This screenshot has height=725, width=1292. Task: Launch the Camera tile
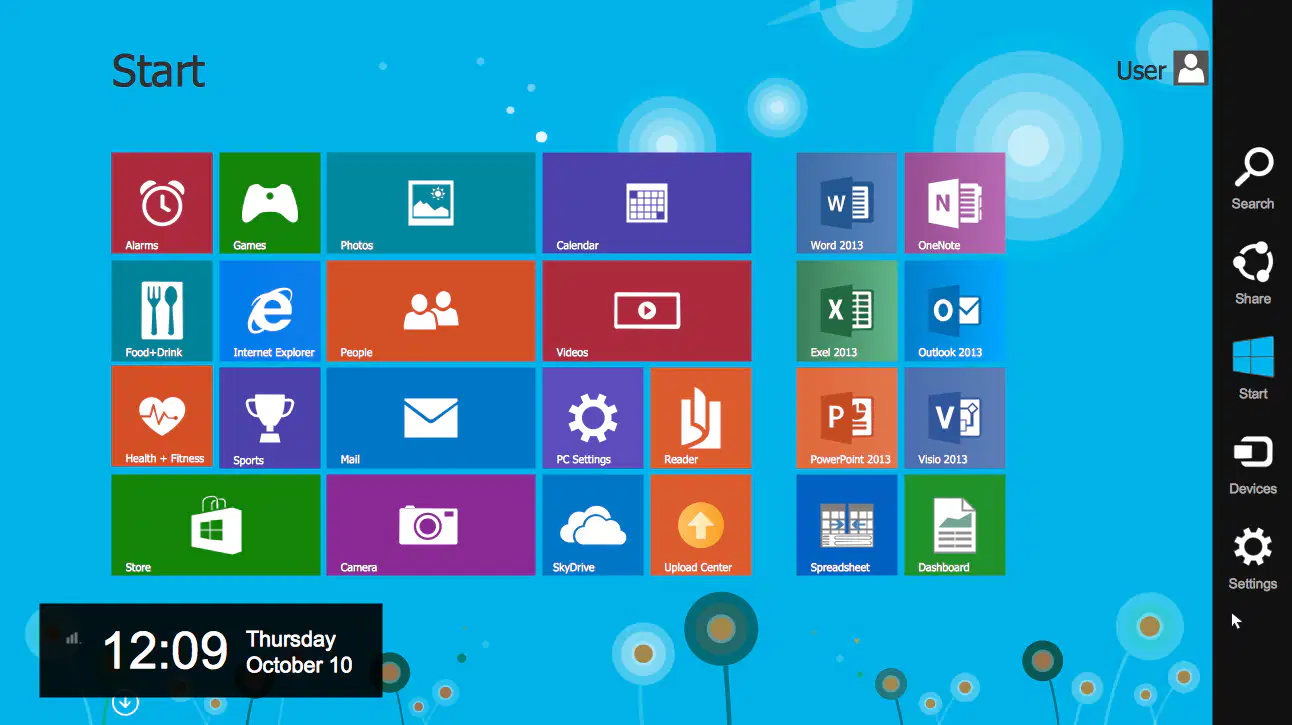click(431, 525)
